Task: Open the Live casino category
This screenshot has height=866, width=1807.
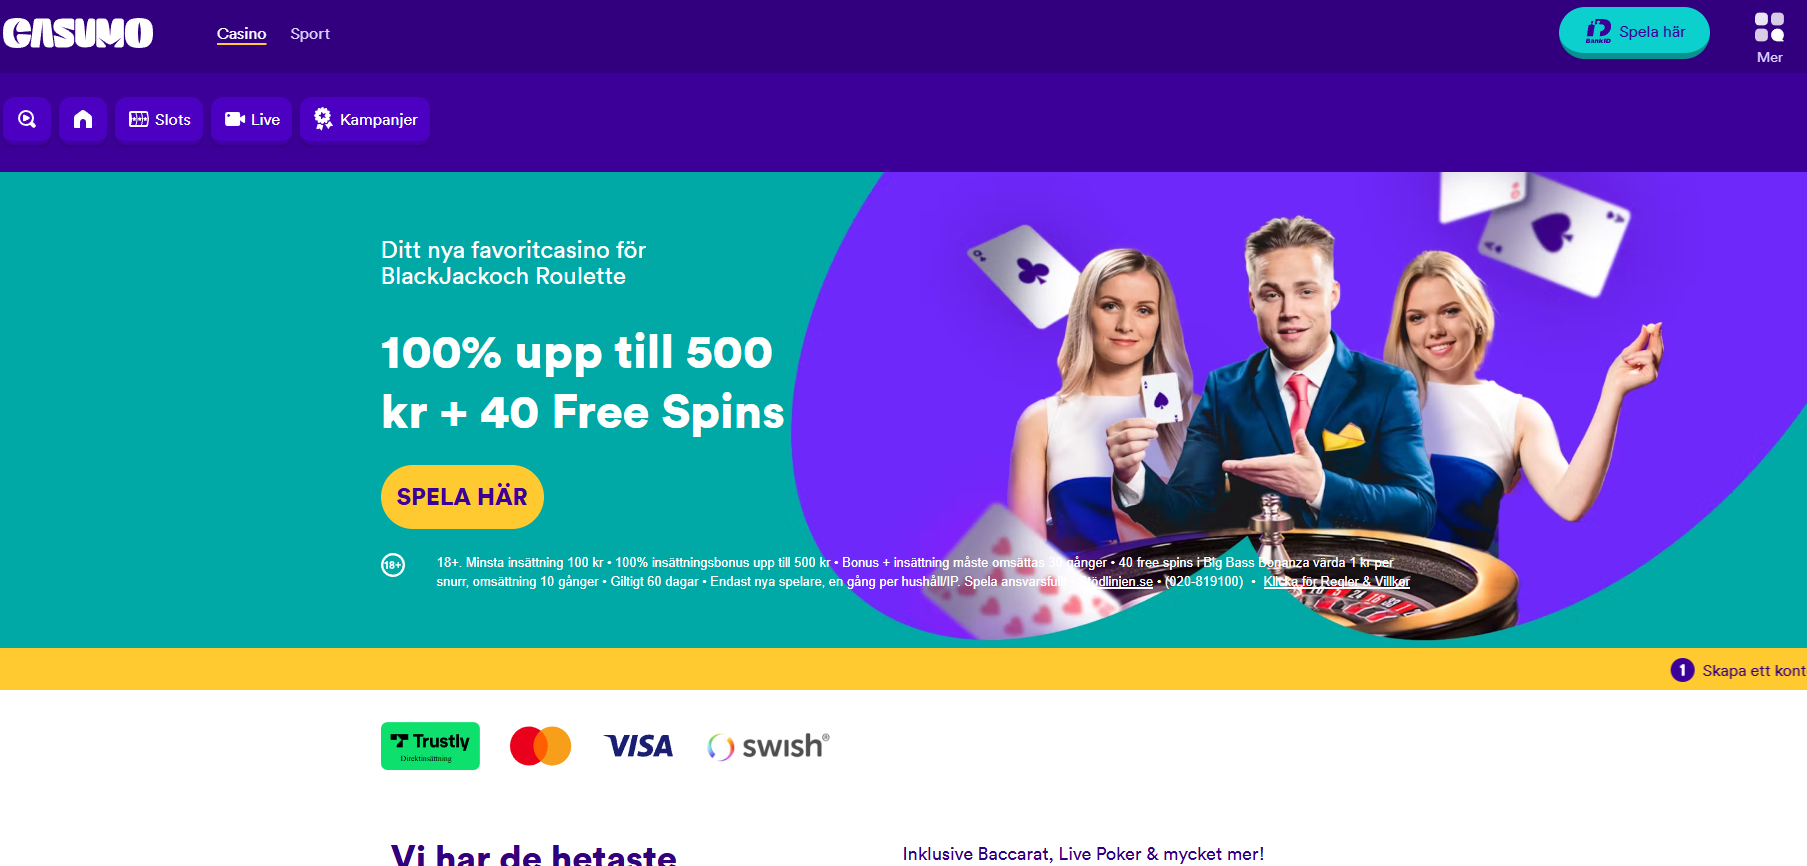Action: coord(251,120)
